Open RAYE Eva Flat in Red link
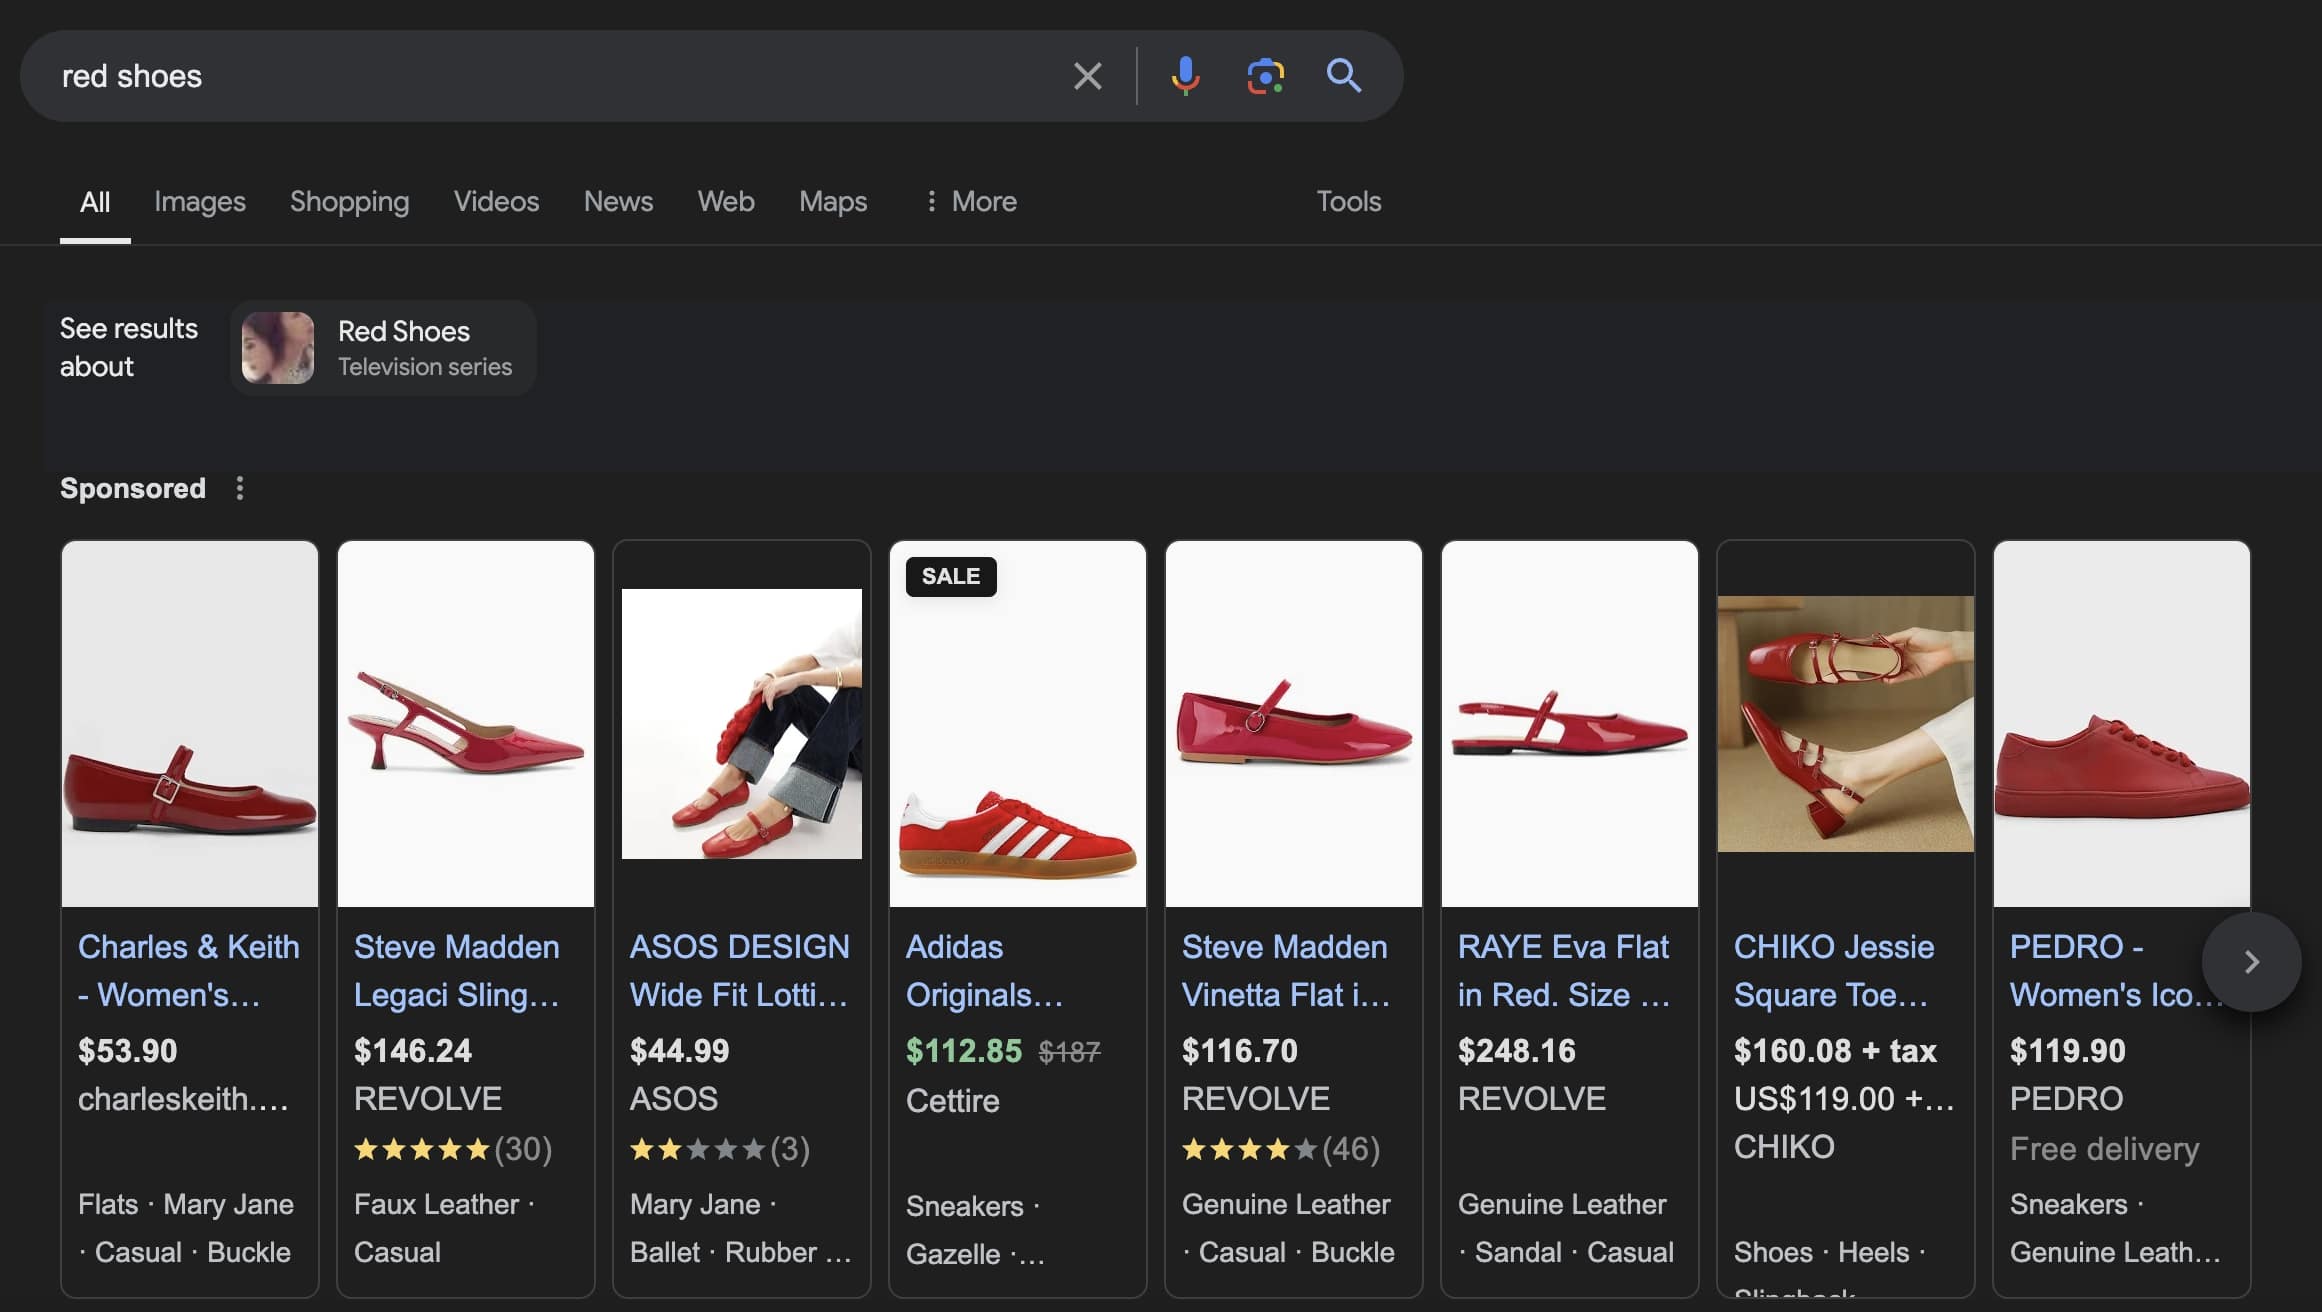2322x1312 pixels. pyautogui.click(x=1564, y=970)
